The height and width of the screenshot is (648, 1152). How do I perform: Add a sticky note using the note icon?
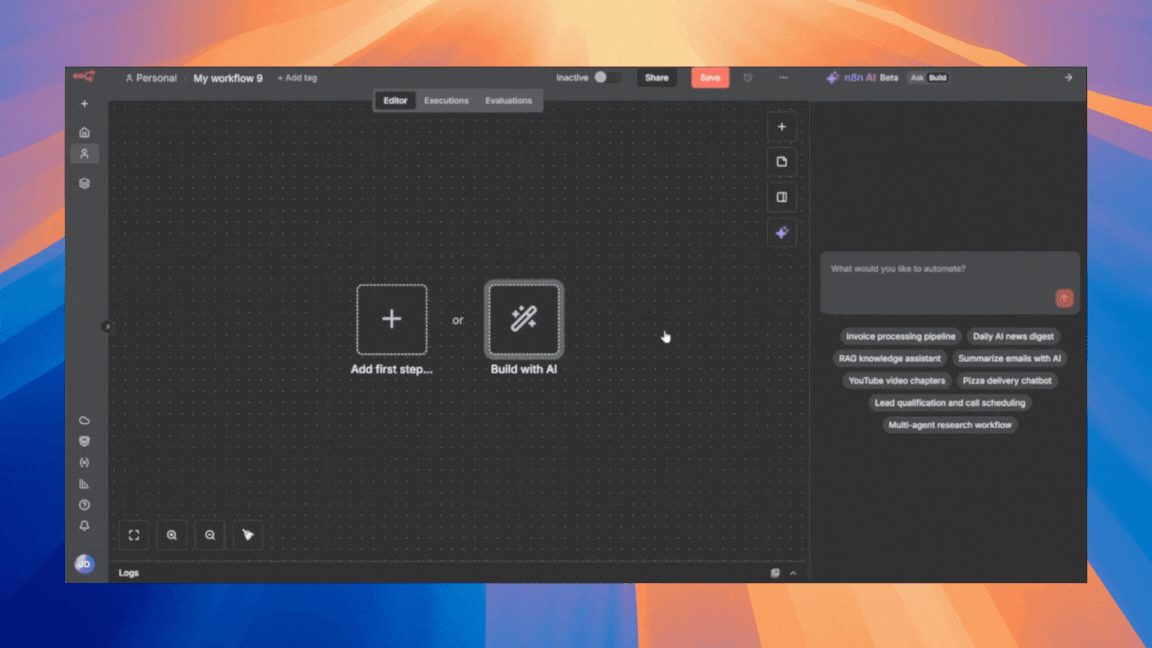[x=781, y=161]
